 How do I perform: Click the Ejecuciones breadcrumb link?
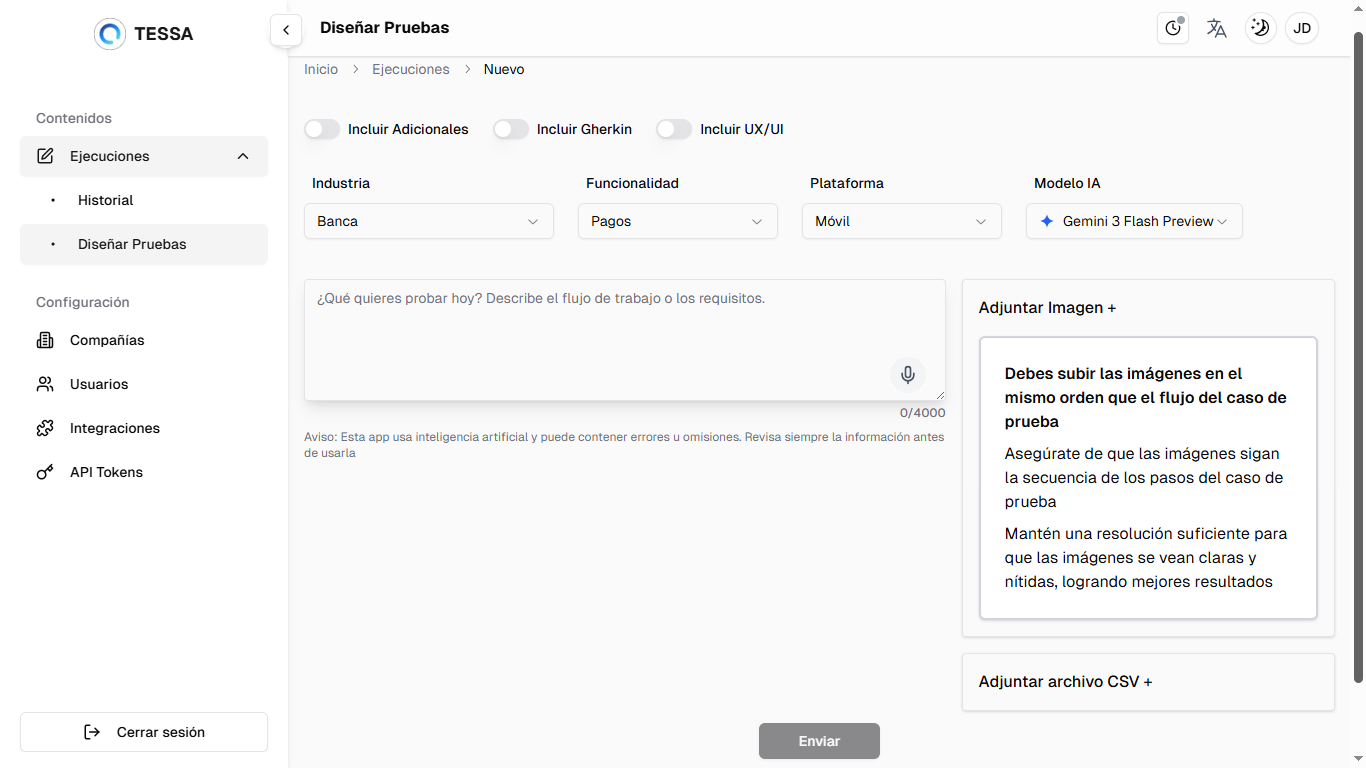pos(410,69)
